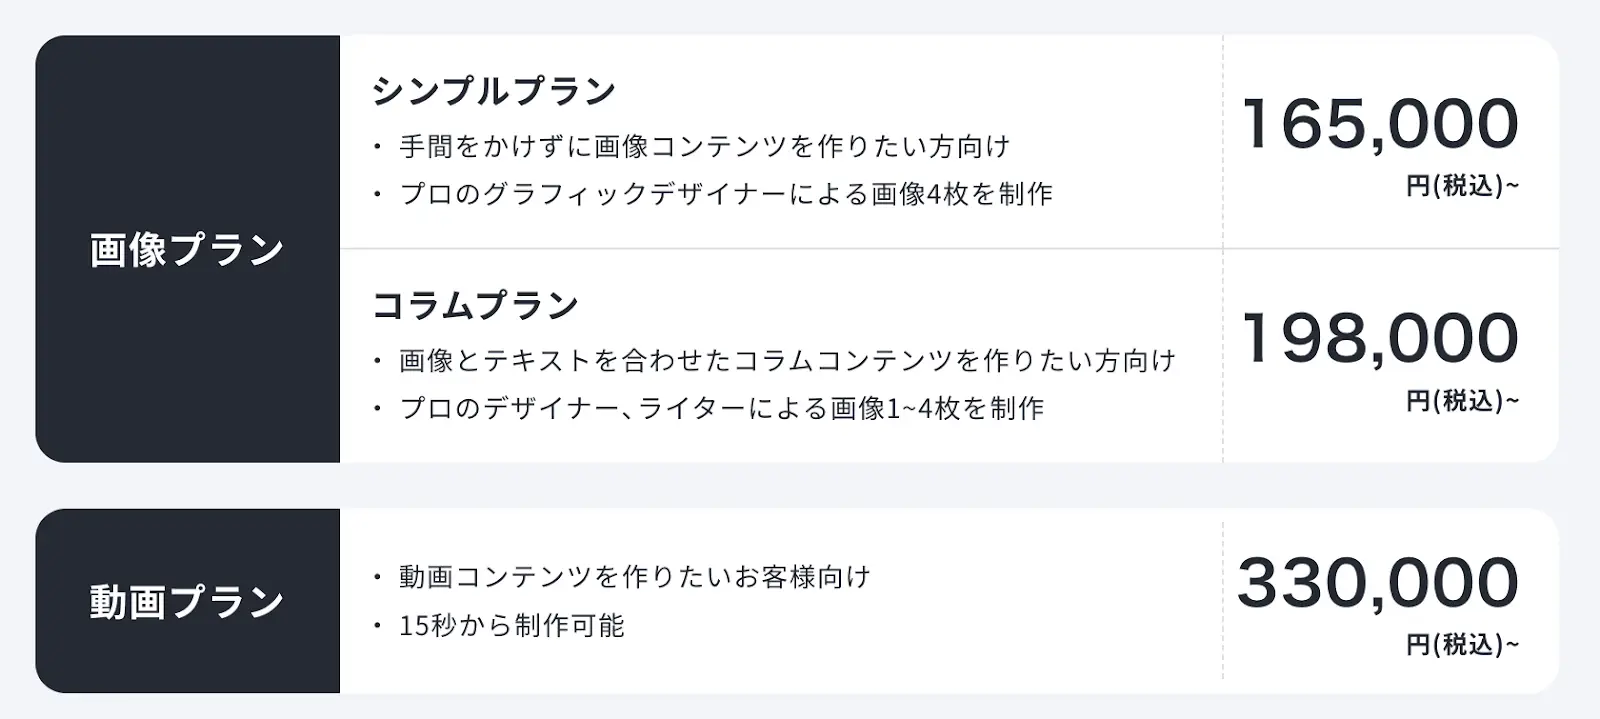The height and width of the screenshot is (719, 1600).
Task: Click the 画像プラン category label
Action: coord(187,250)
